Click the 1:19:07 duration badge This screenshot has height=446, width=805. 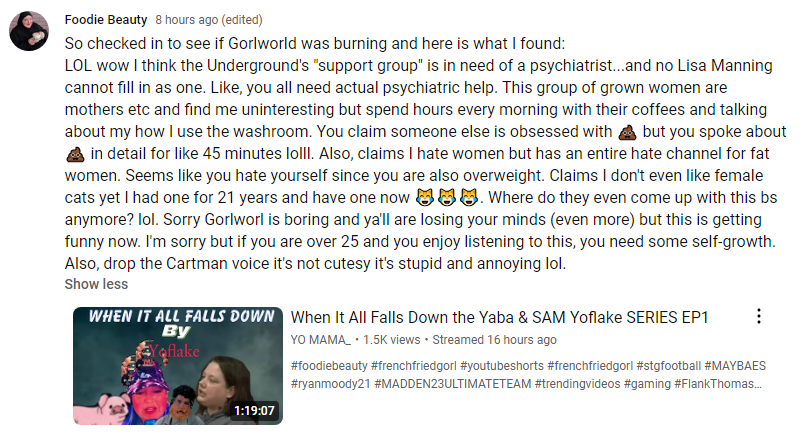tap(254, 411)
